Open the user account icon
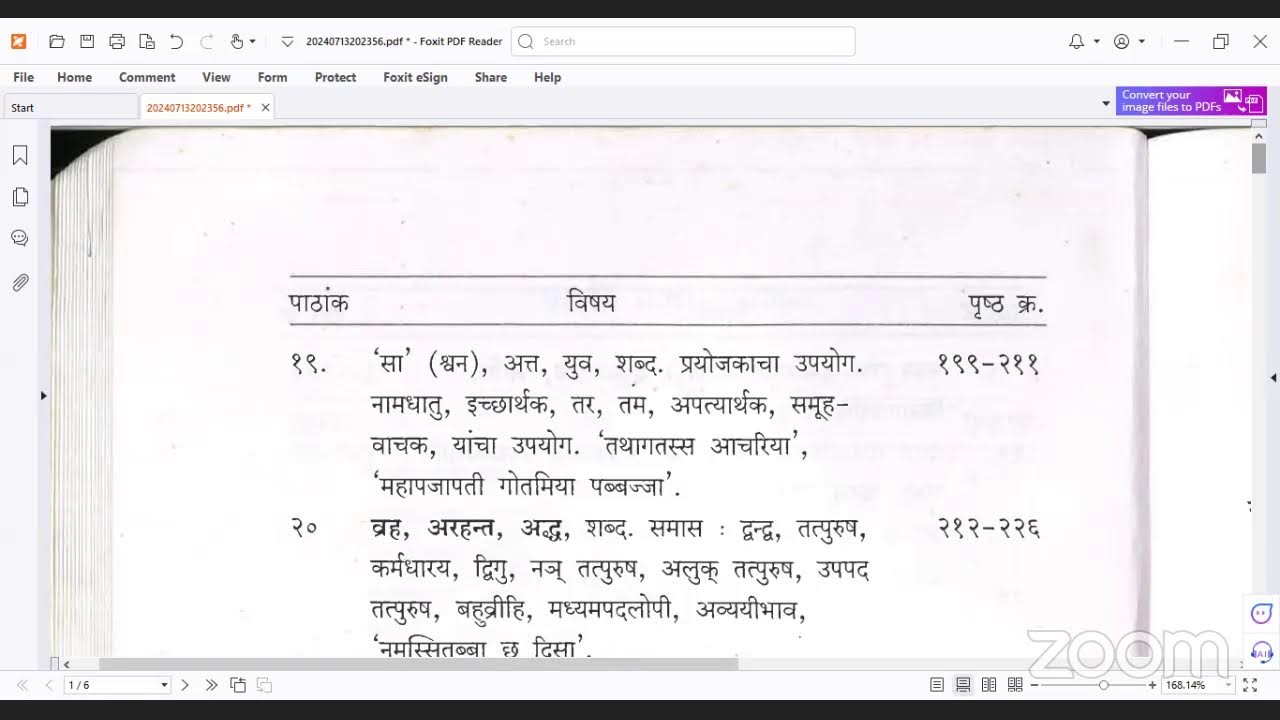The image size is (1280, 720). (1122, 41)
